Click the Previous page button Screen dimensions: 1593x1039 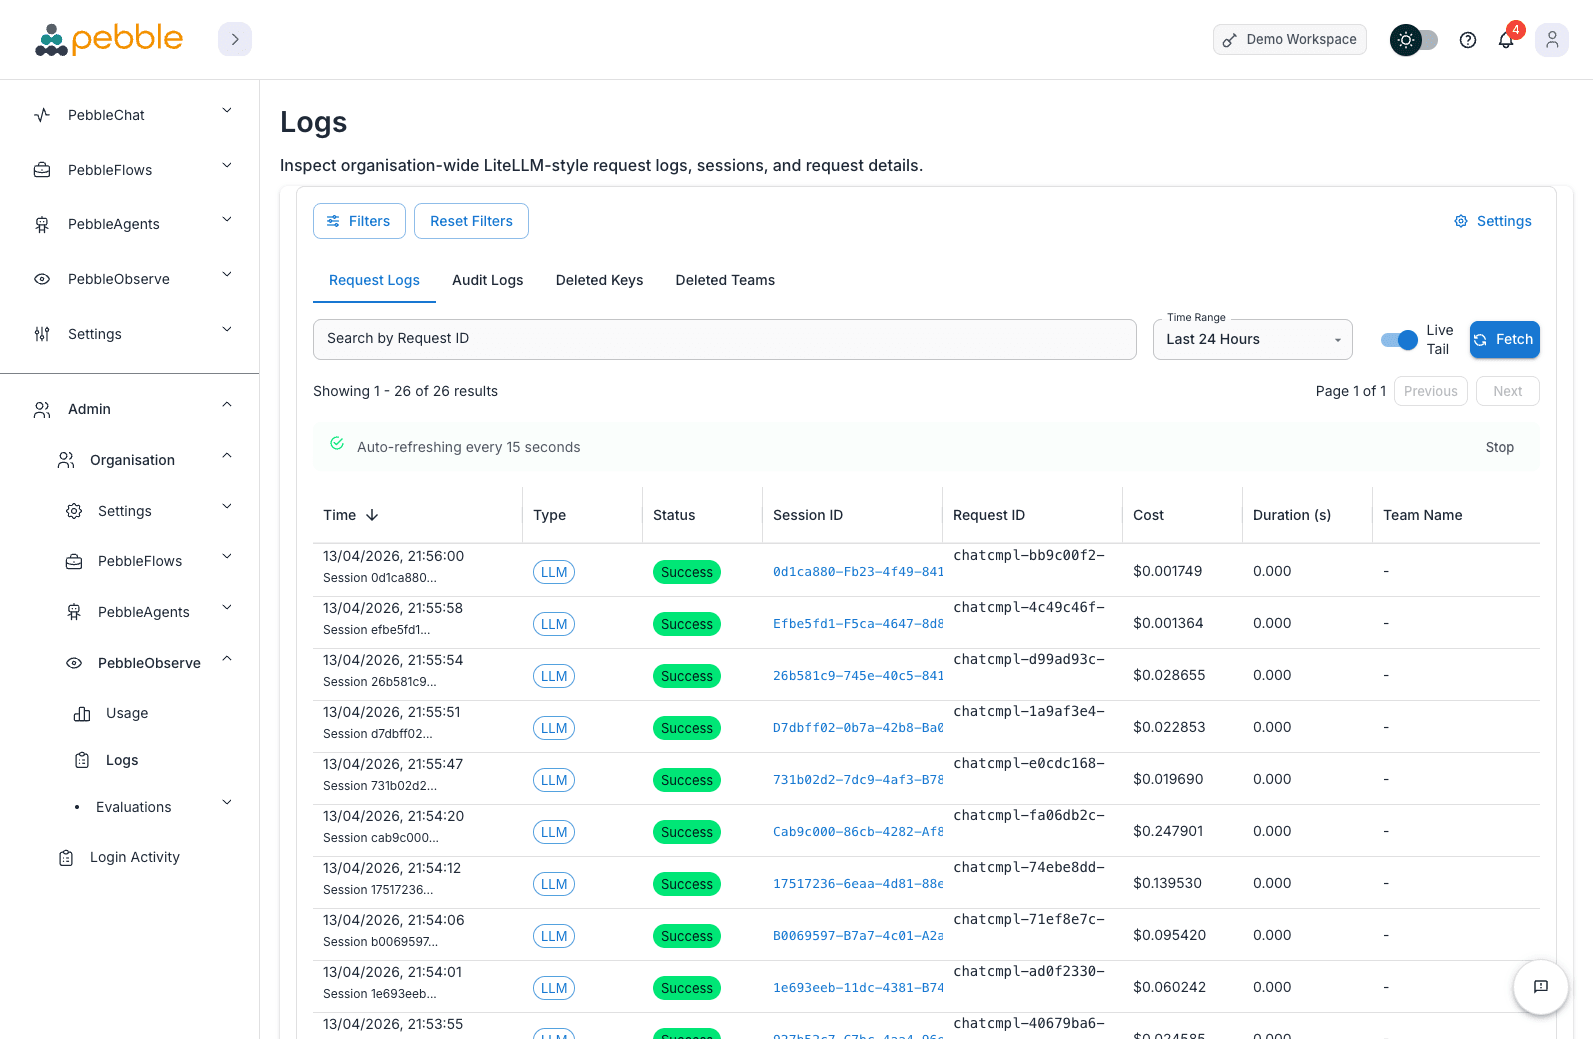tap(1430, 391)
